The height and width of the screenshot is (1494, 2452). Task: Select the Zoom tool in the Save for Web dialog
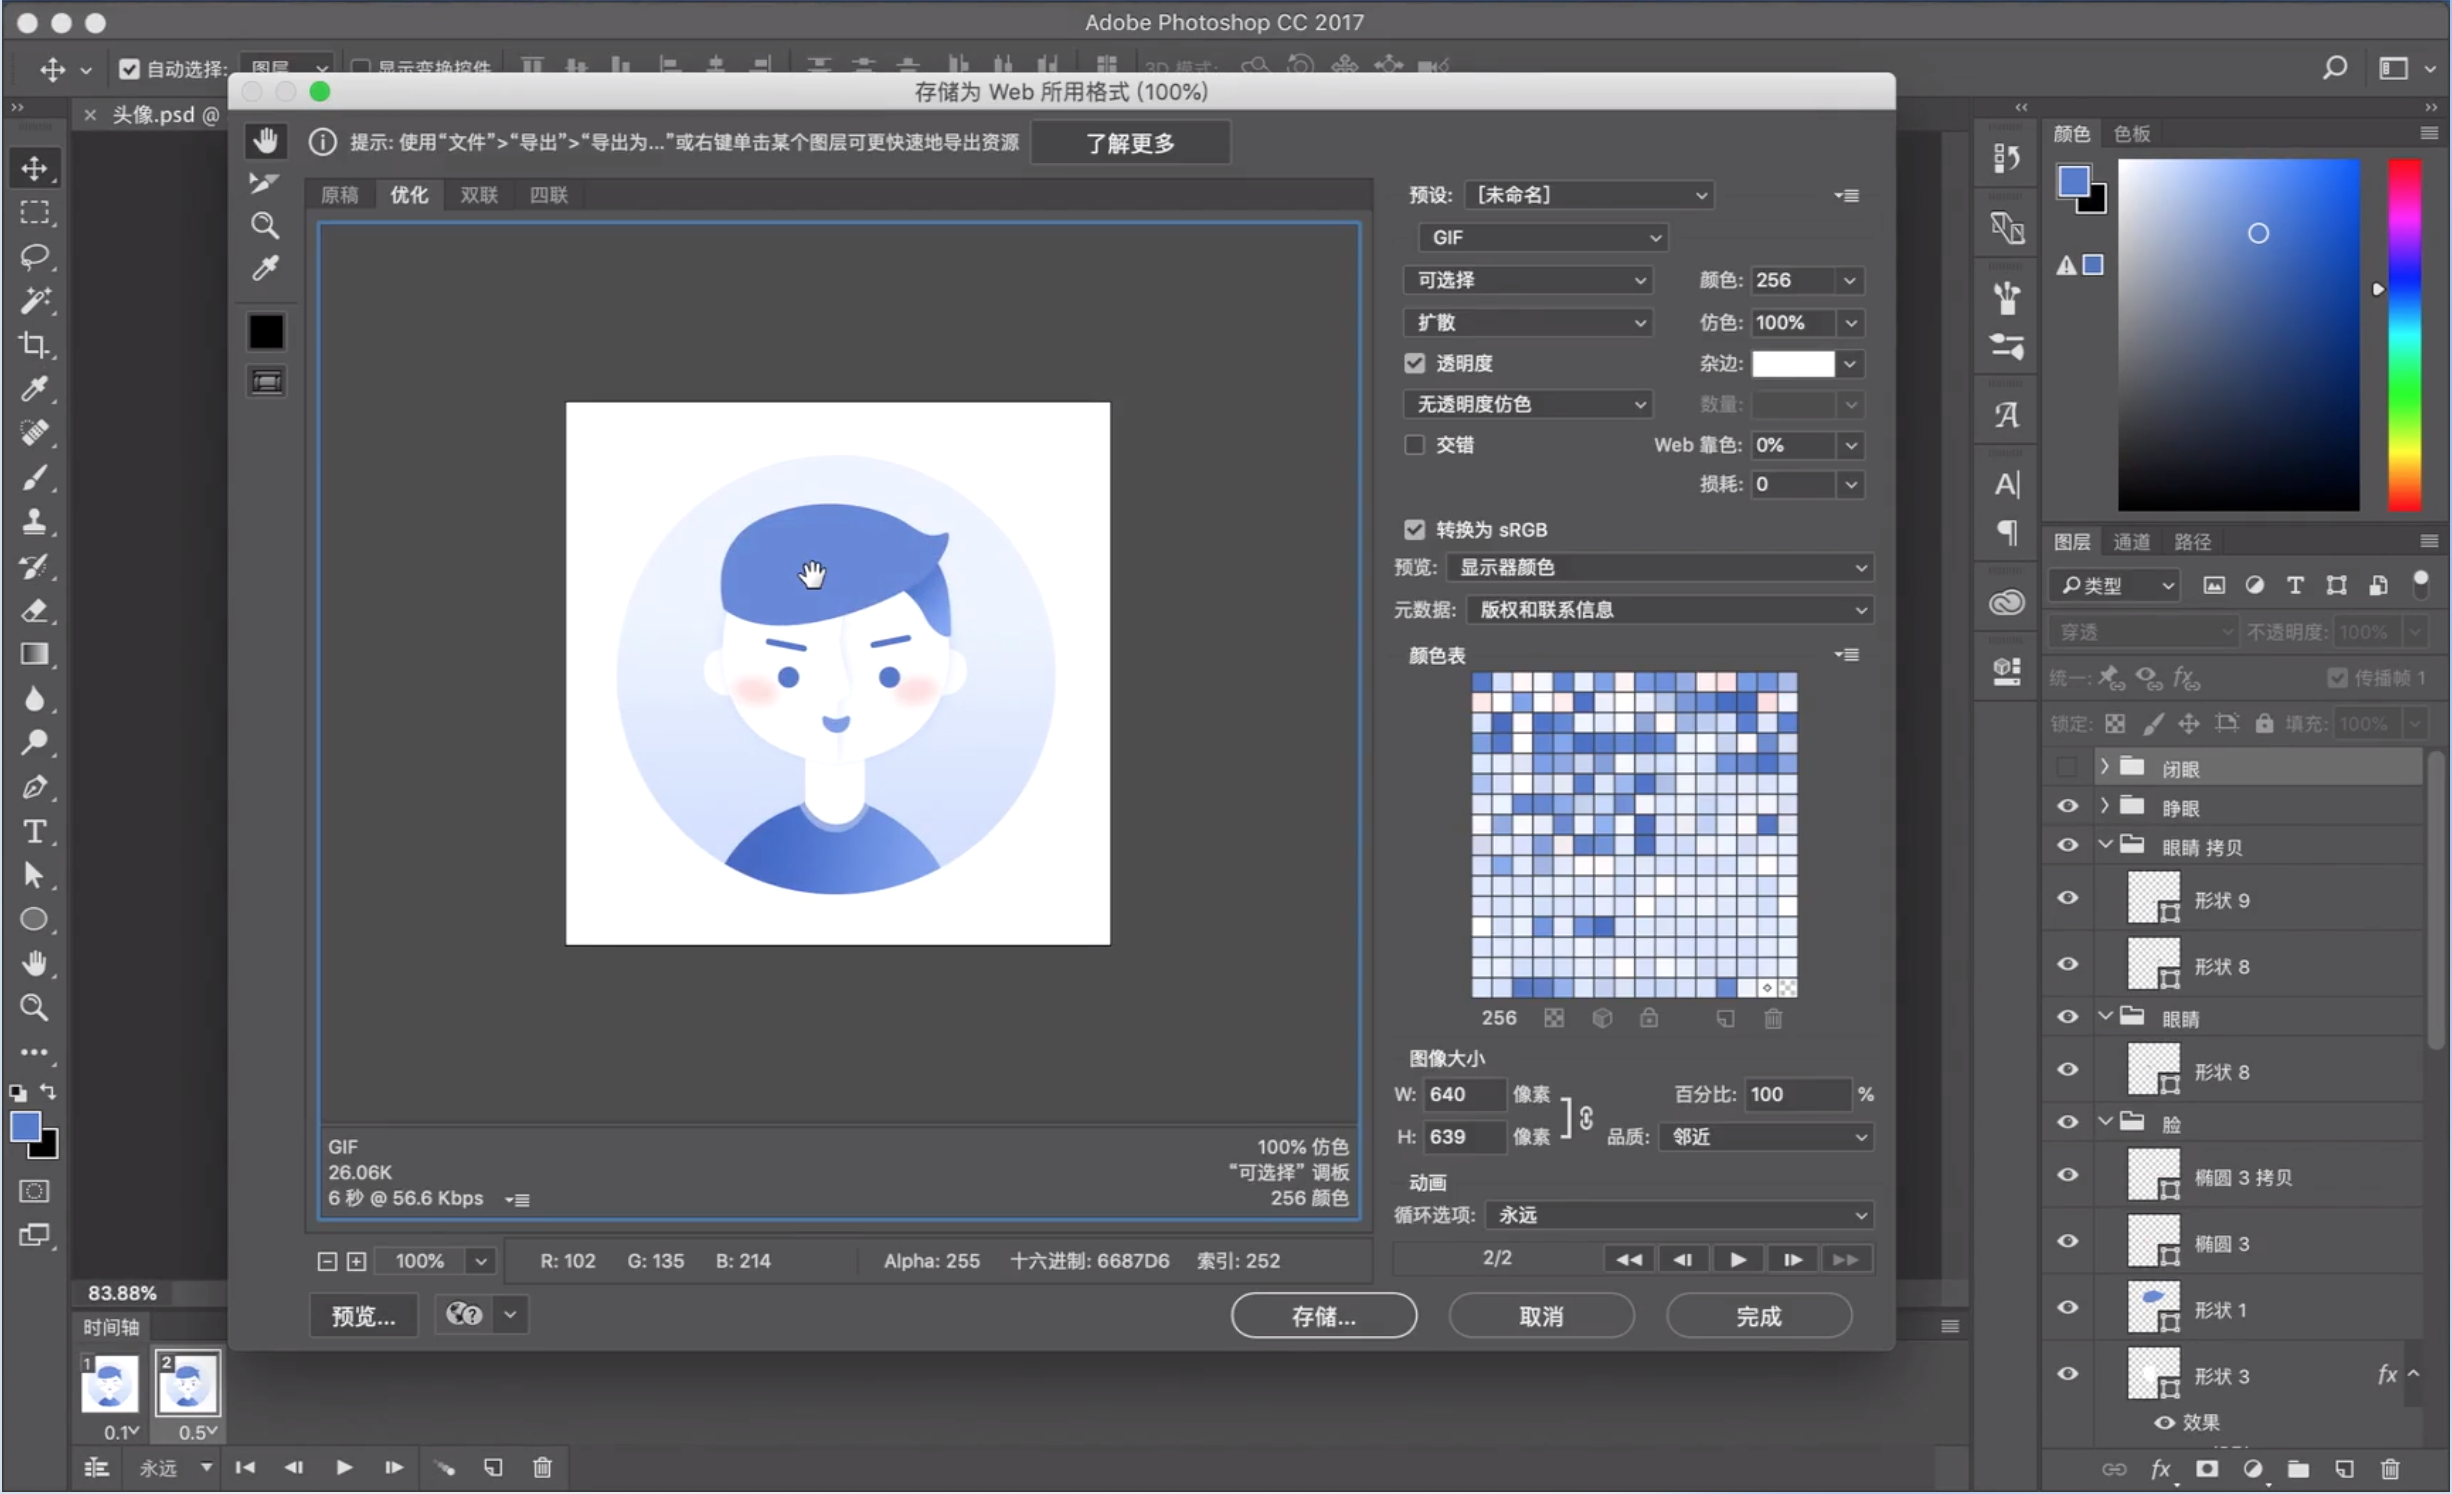265,226
